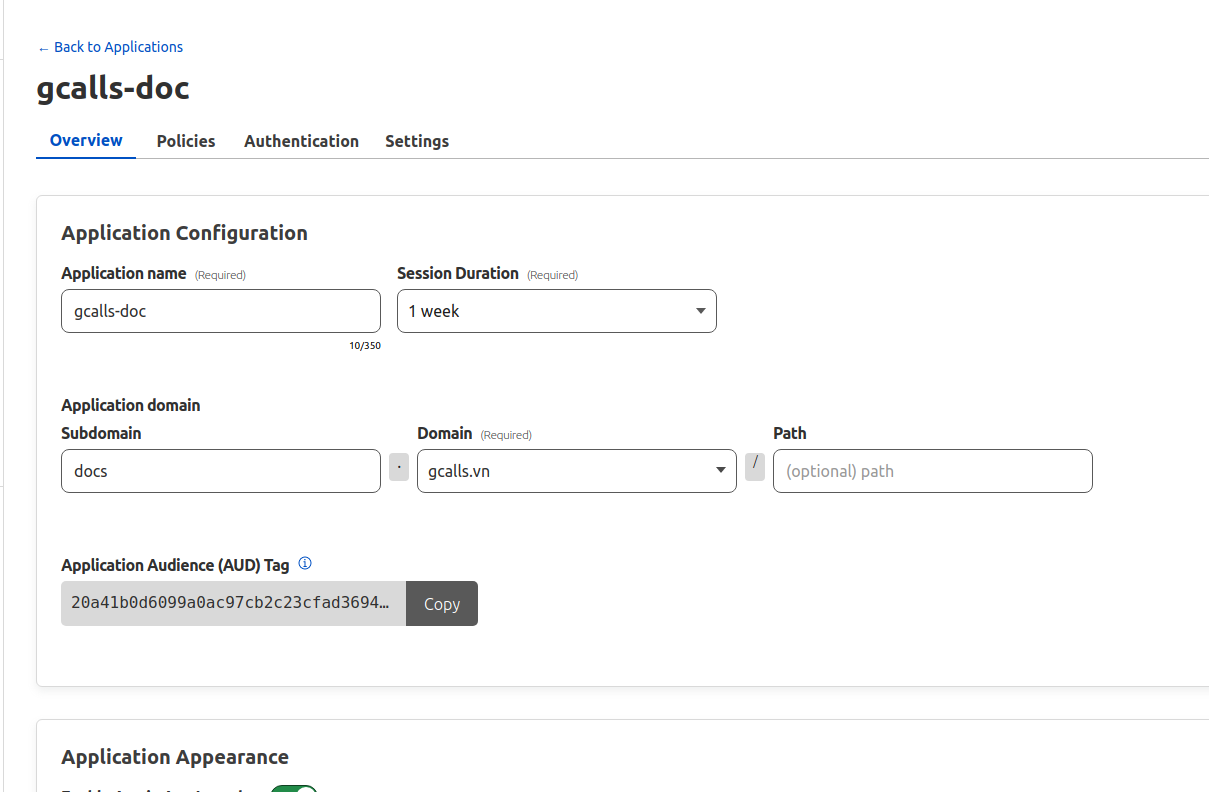Viewport: 1209px width, 792px height.
Task: Open the Authentication tab
Action: coord(301,141)
